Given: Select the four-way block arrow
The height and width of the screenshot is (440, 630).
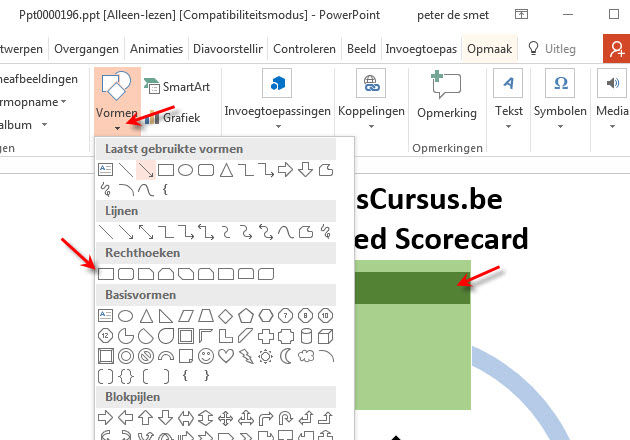Looking at the screenshot, I should (225, 418).
